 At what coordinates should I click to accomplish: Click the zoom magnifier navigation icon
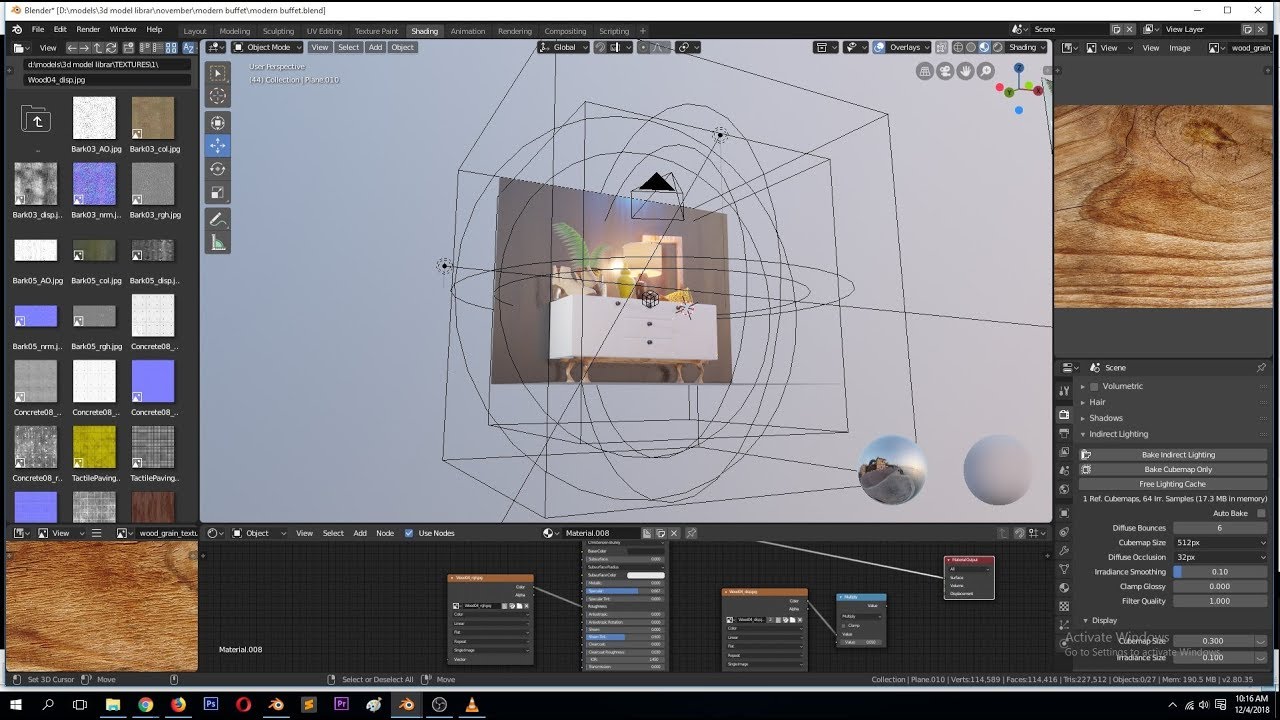coord(986,71)
